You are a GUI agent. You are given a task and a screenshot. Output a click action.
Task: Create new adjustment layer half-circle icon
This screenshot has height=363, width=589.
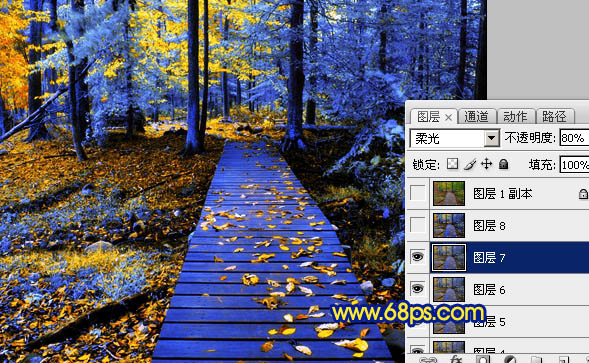click(510, 359)
